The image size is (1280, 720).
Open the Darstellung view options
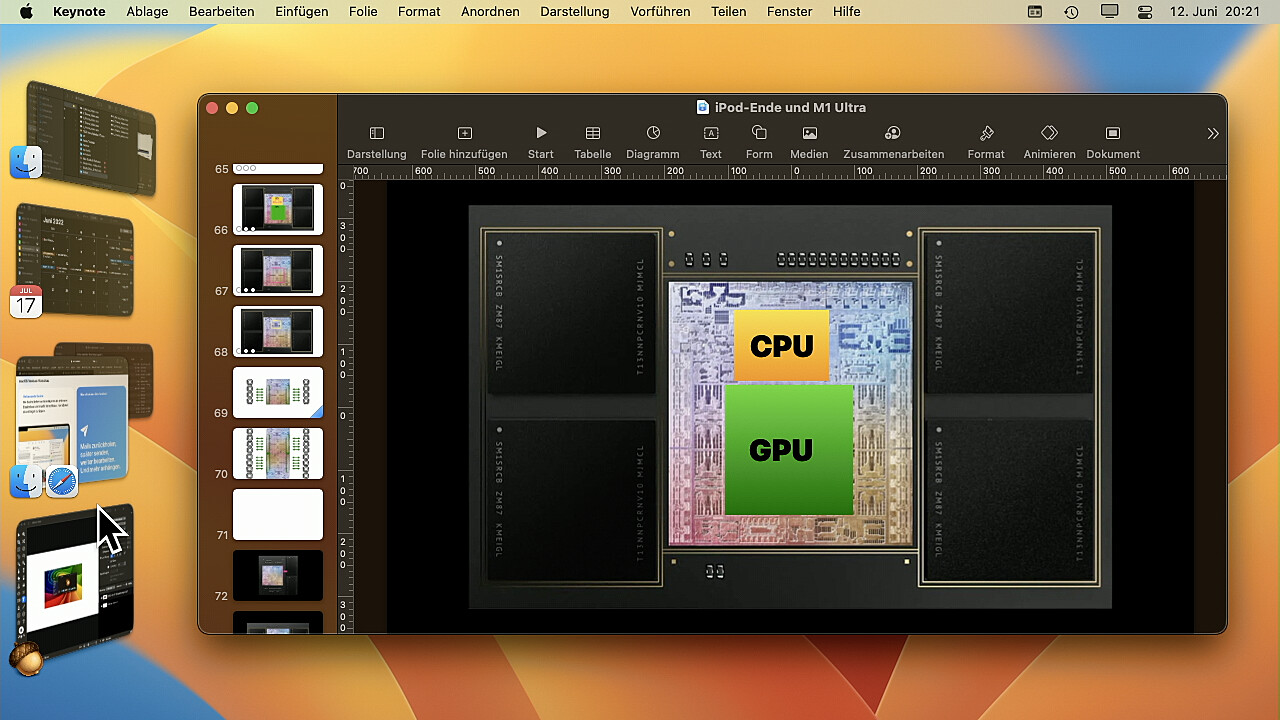click(376, 143)
